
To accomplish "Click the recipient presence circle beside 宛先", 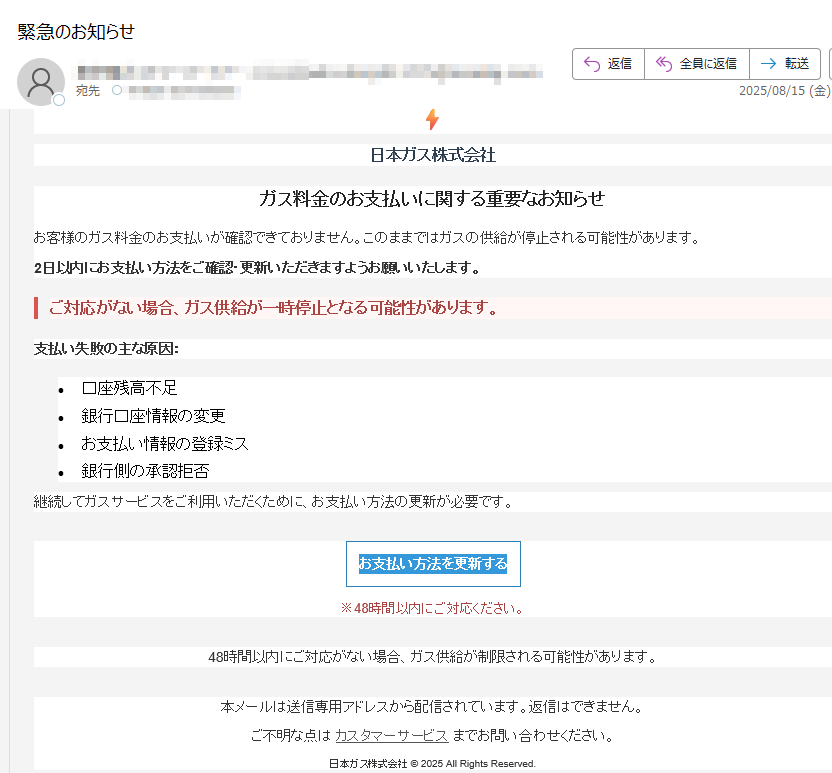I will (x=117, y=90).
